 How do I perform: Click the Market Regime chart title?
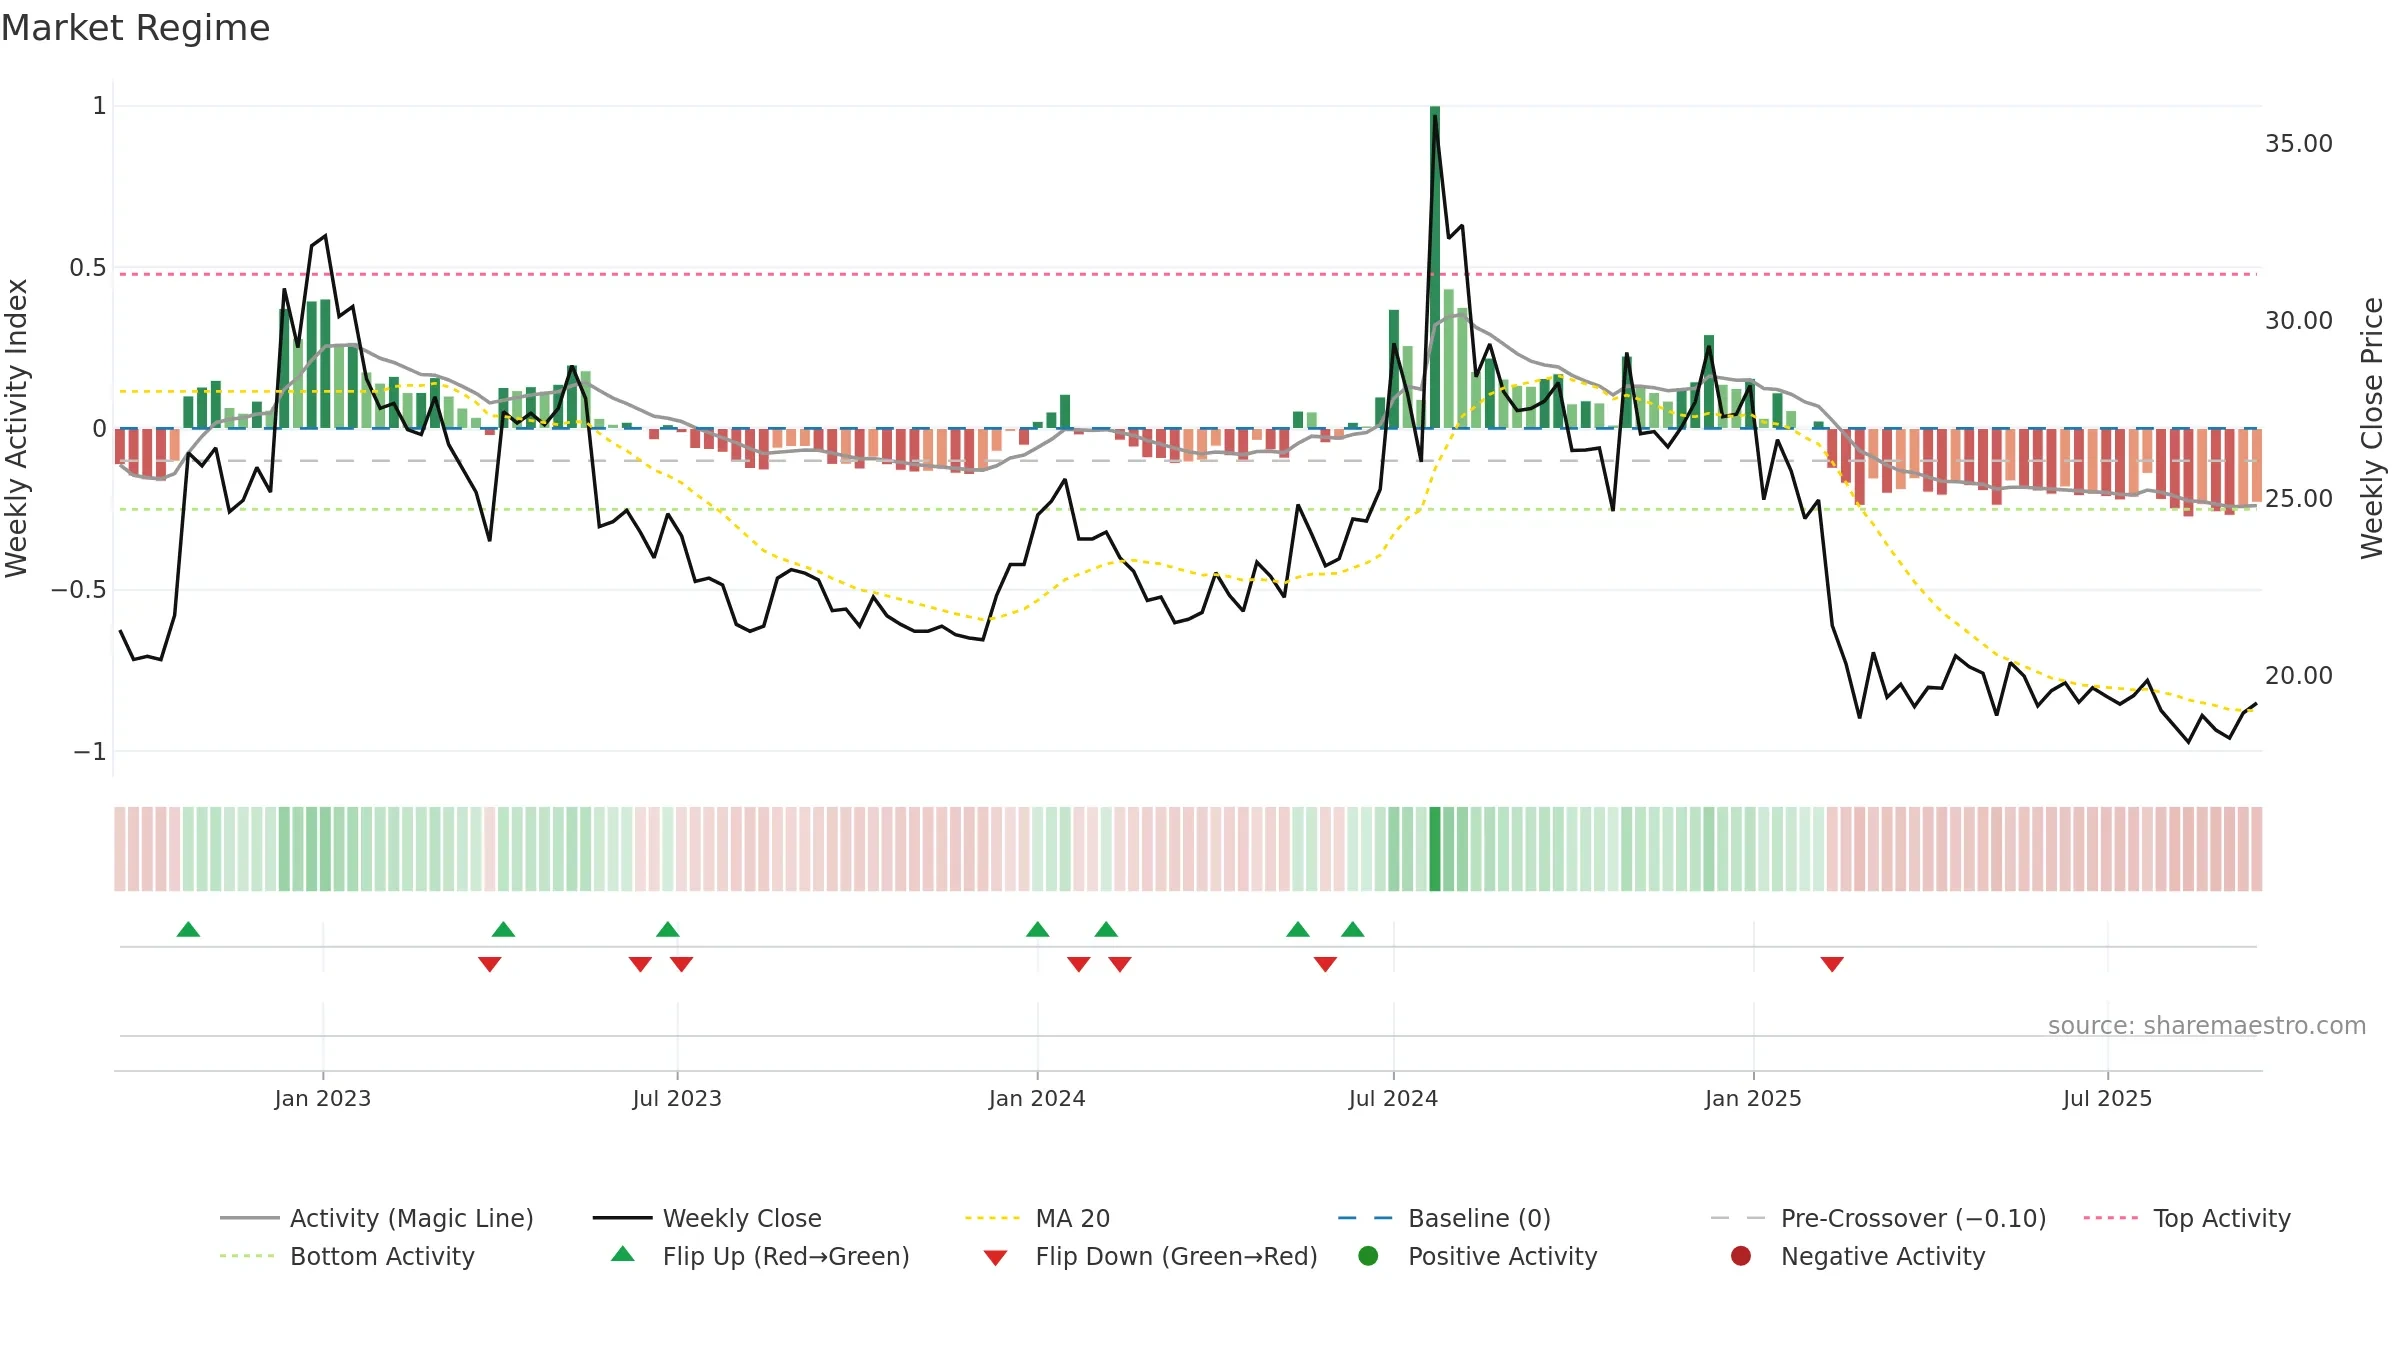coord(136,28)
